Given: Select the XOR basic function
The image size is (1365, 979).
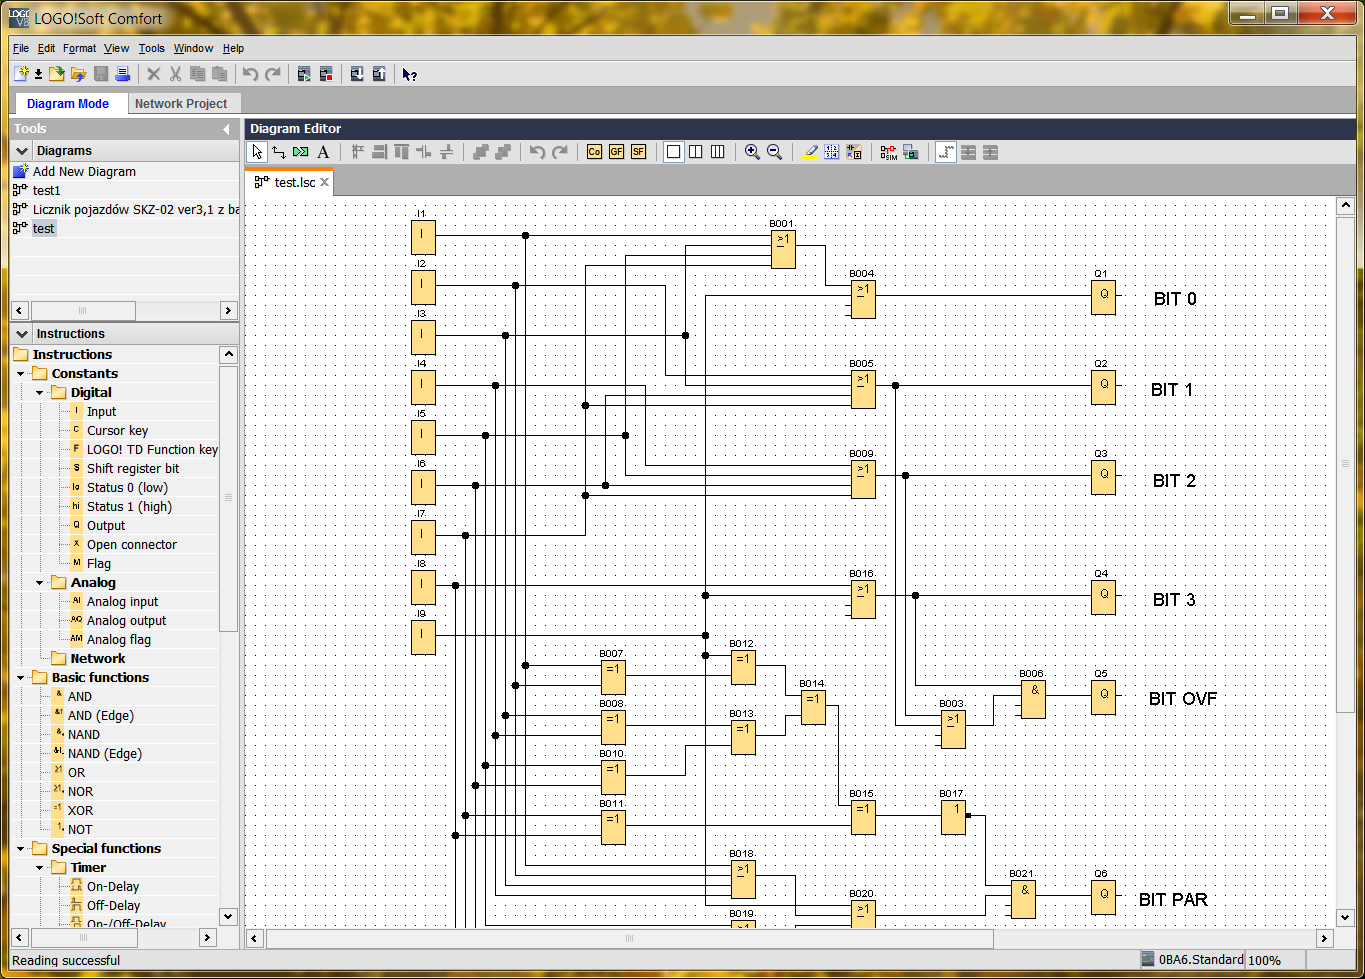Looking at the screenshot, I should pyautogui.click(x=80, y=811).
